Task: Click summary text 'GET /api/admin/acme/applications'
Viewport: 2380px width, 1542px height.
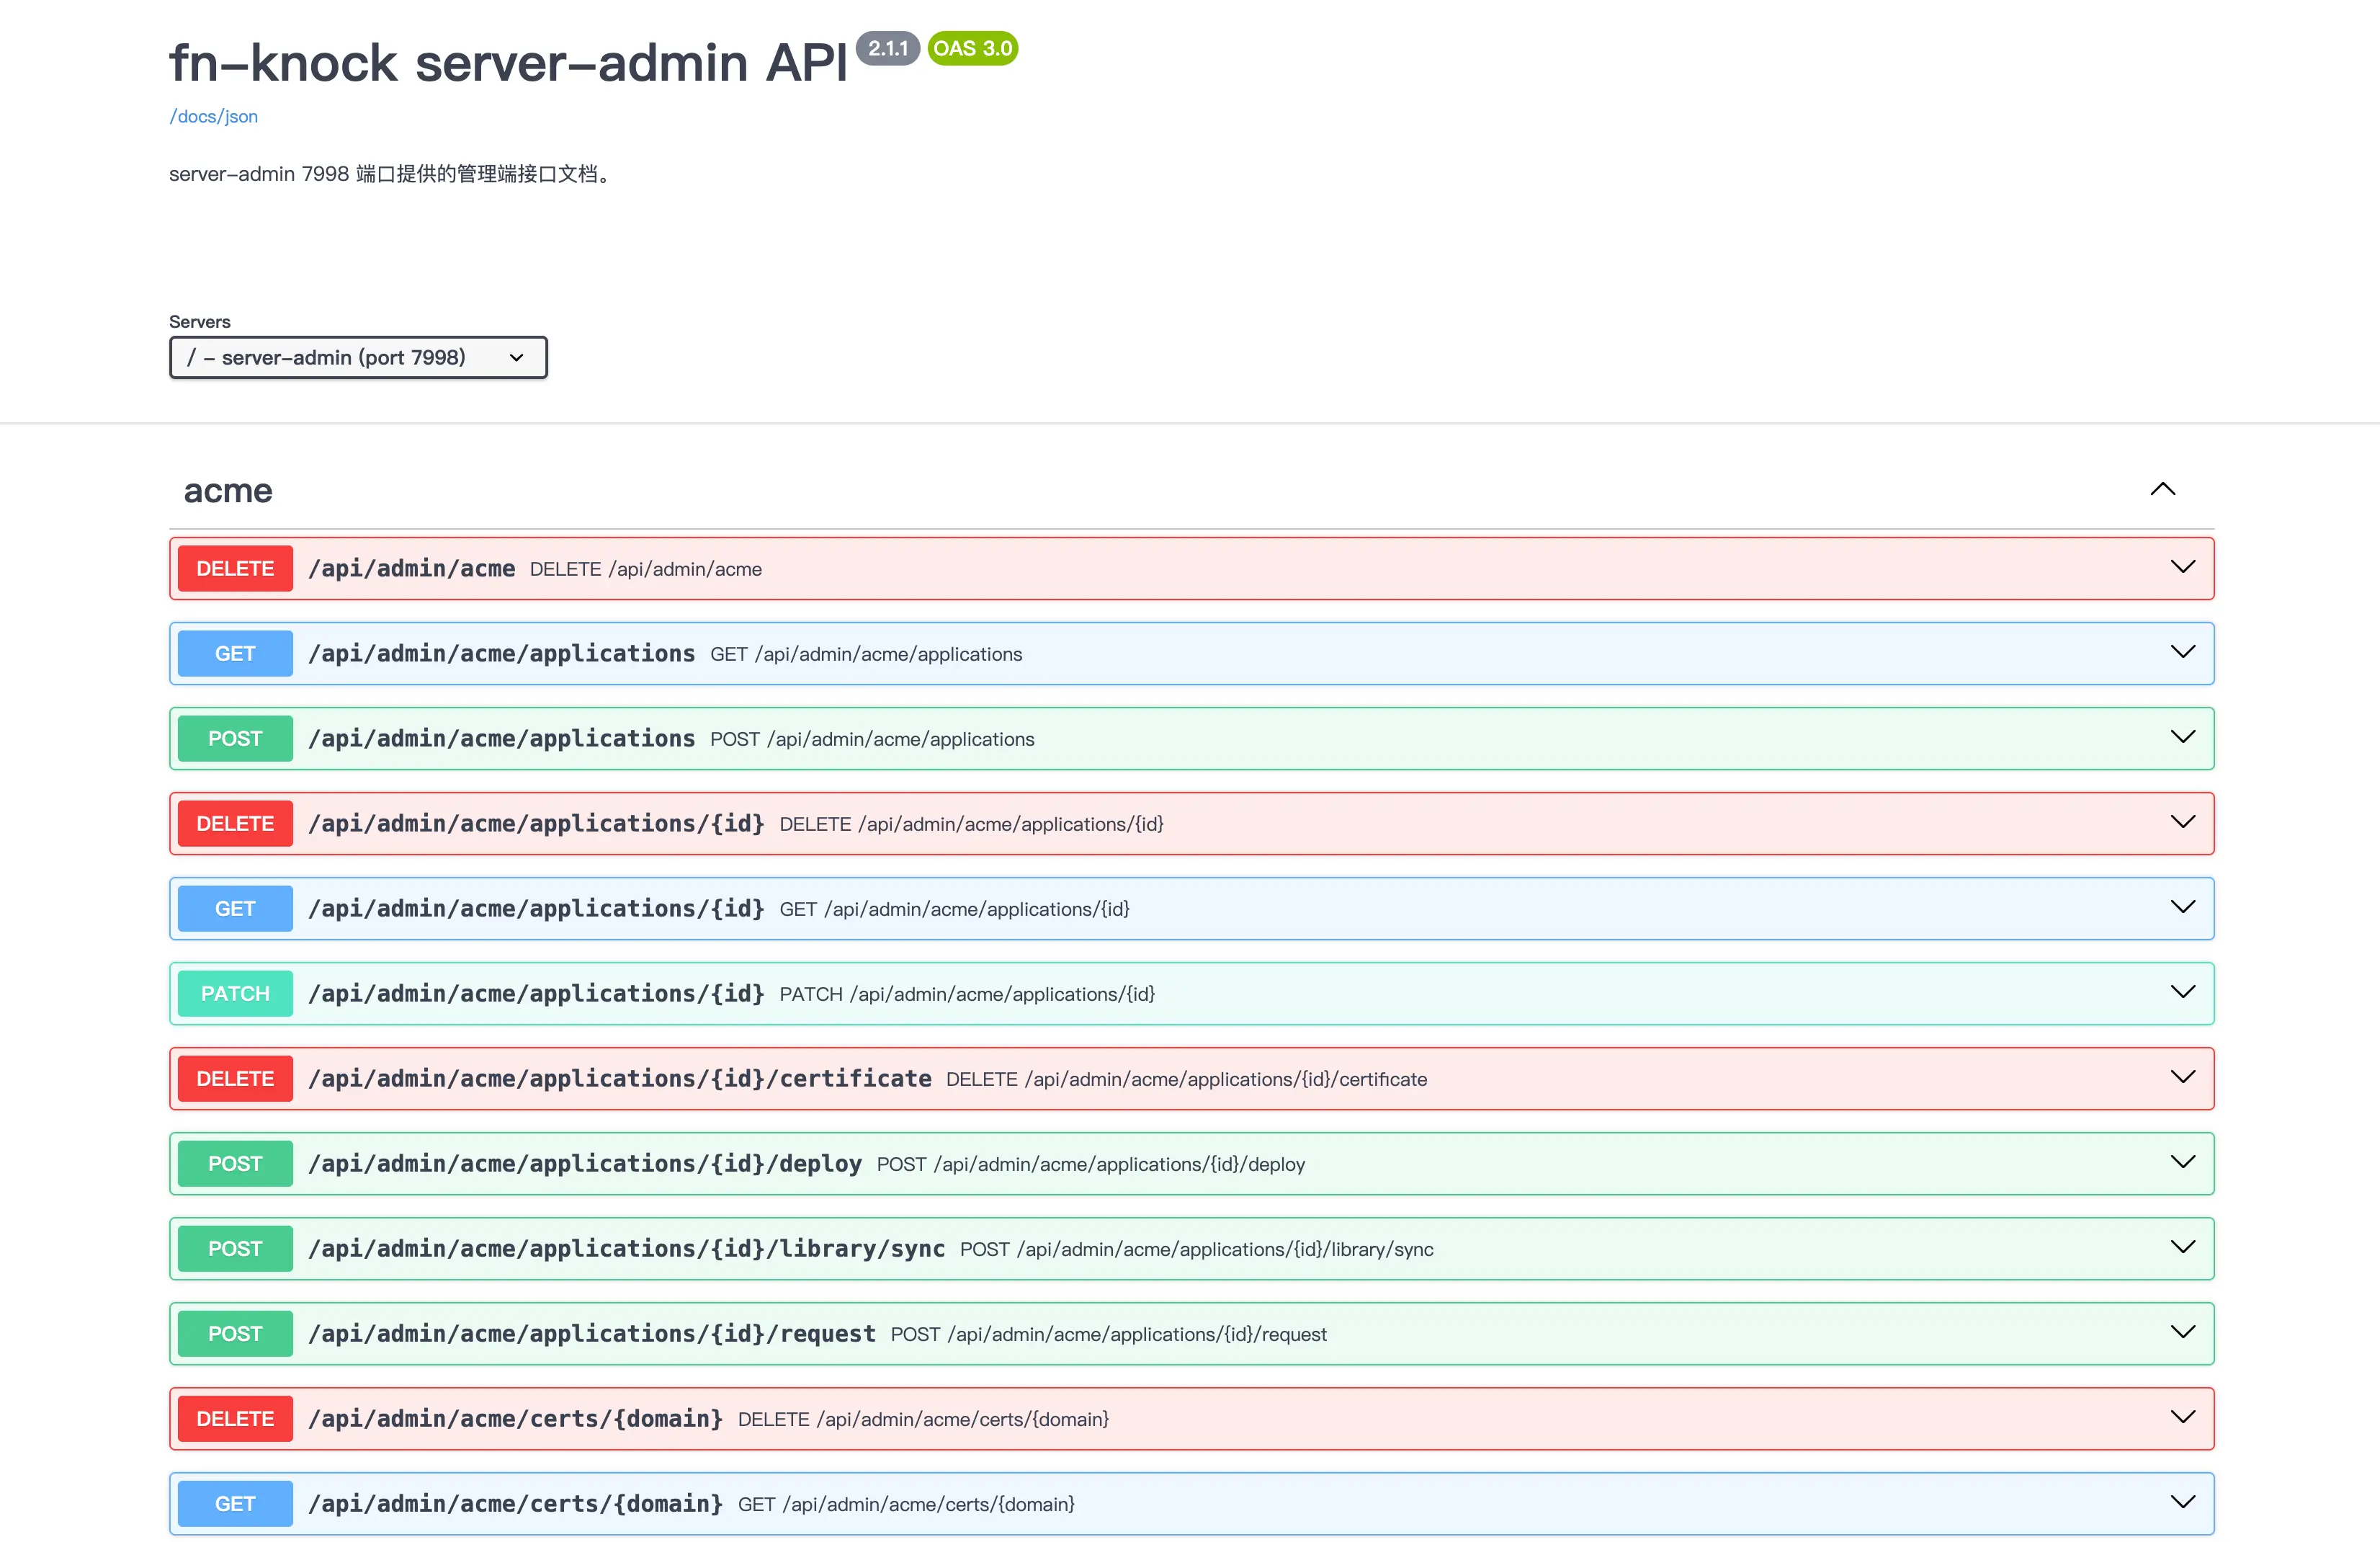Action: coord(866,654)
